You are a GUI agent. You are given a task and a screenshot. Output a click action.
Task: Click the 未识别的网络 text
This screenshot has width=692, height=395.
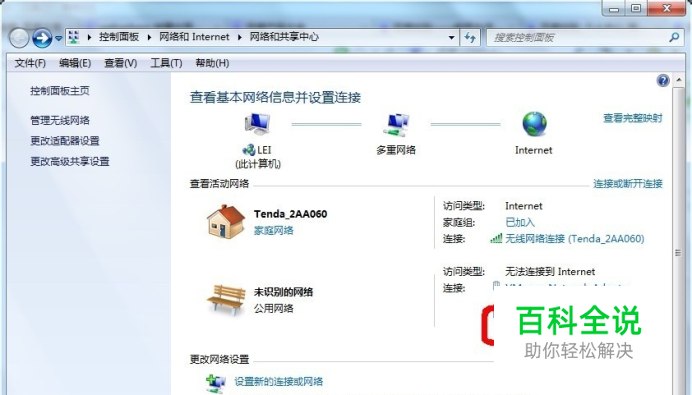pos(283,292)
